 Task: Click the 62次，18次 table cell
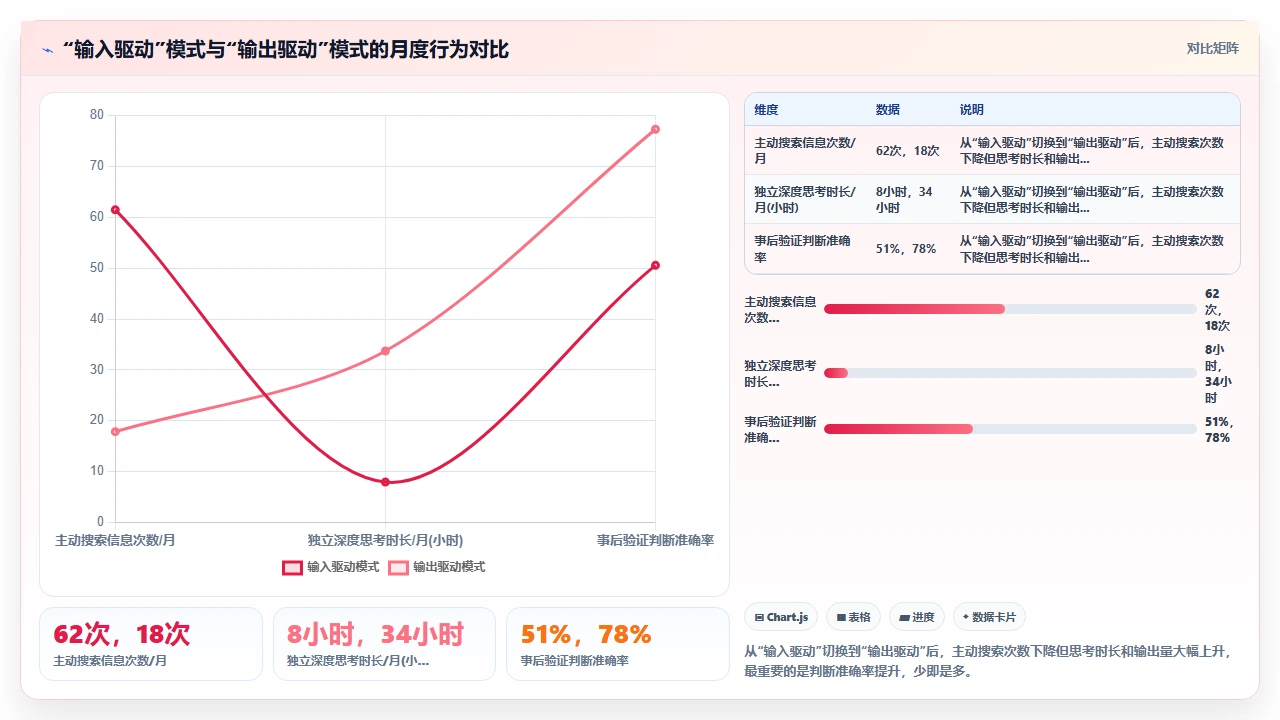[908, 151]
